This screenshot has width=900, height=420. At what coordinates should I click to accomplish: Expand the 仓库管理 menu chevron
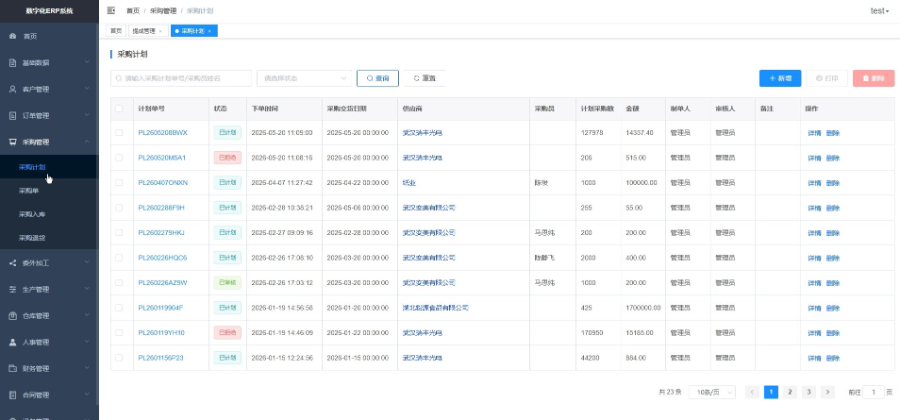(87, 316)
